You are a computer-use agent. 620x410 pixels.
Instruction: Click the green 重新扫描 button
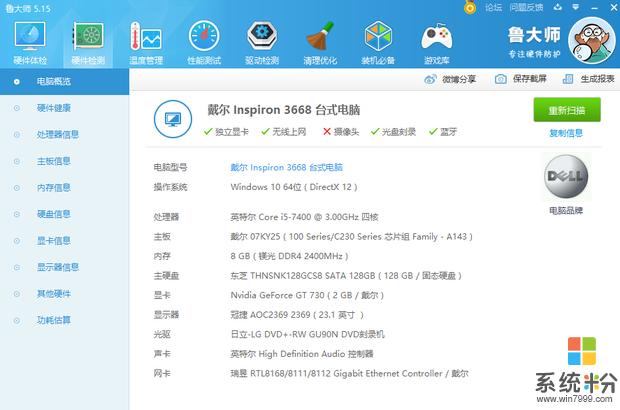click(566, 110)
